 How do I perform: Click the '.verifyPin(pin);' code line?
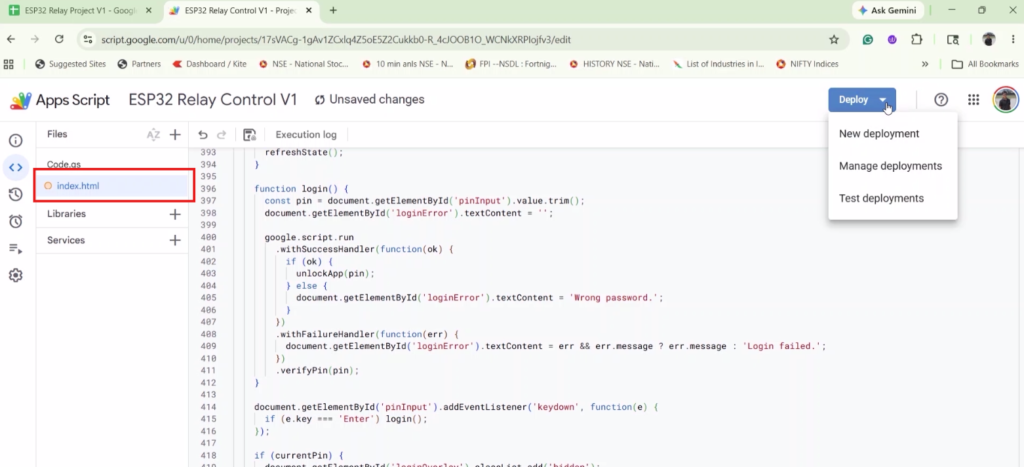pyautogui.click(x=317, y=370)
